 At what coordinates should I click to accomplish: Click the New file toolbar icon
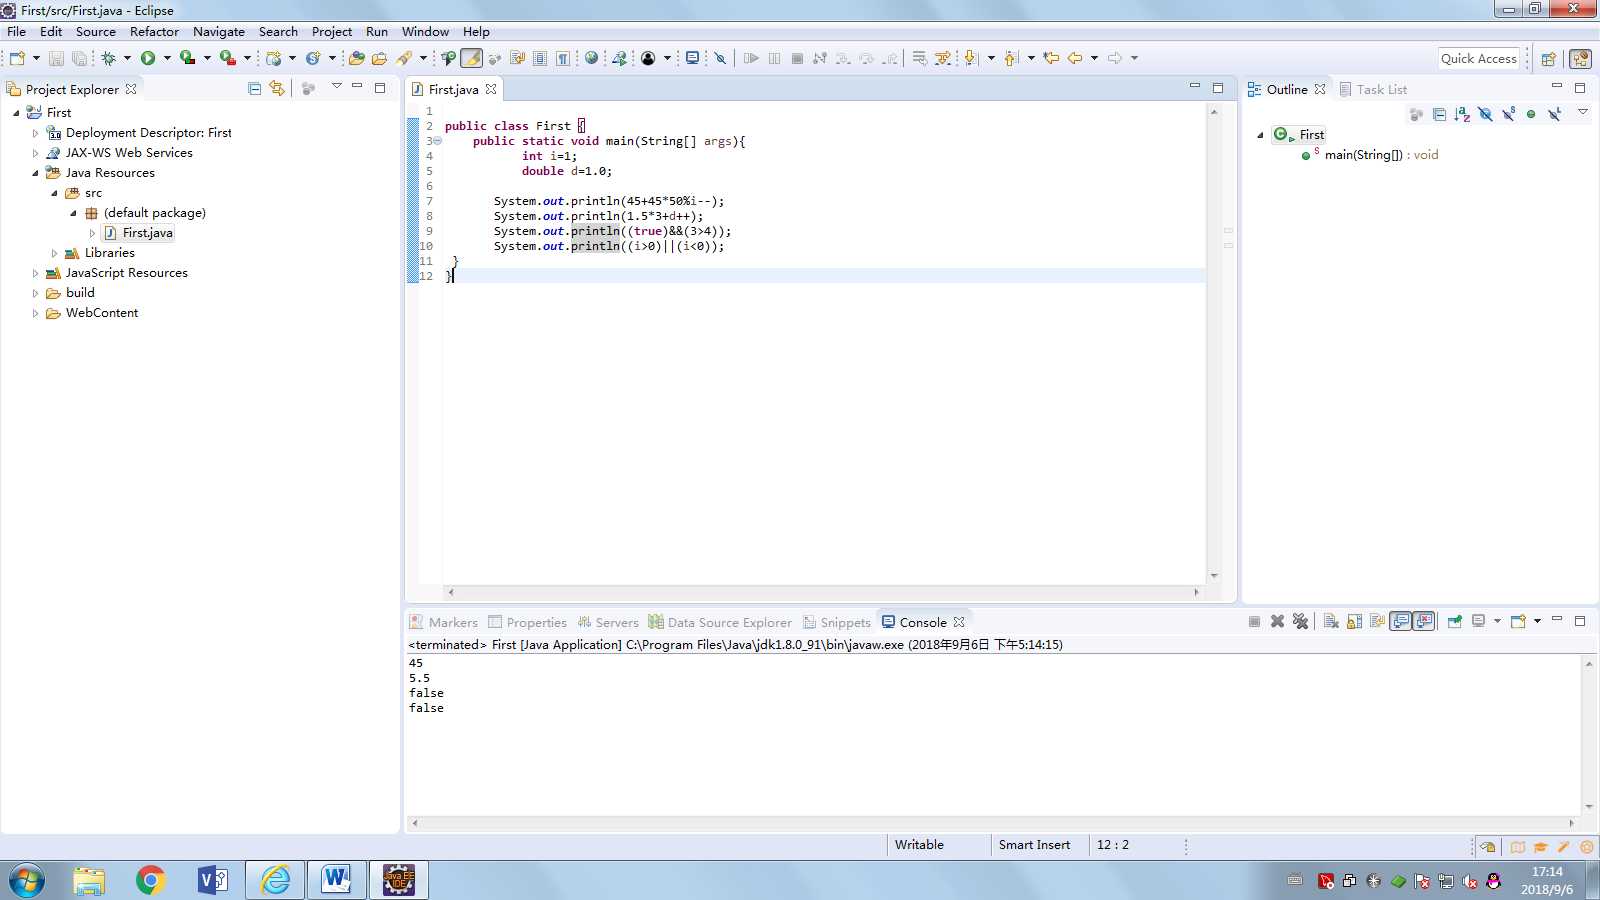[17, 58]
